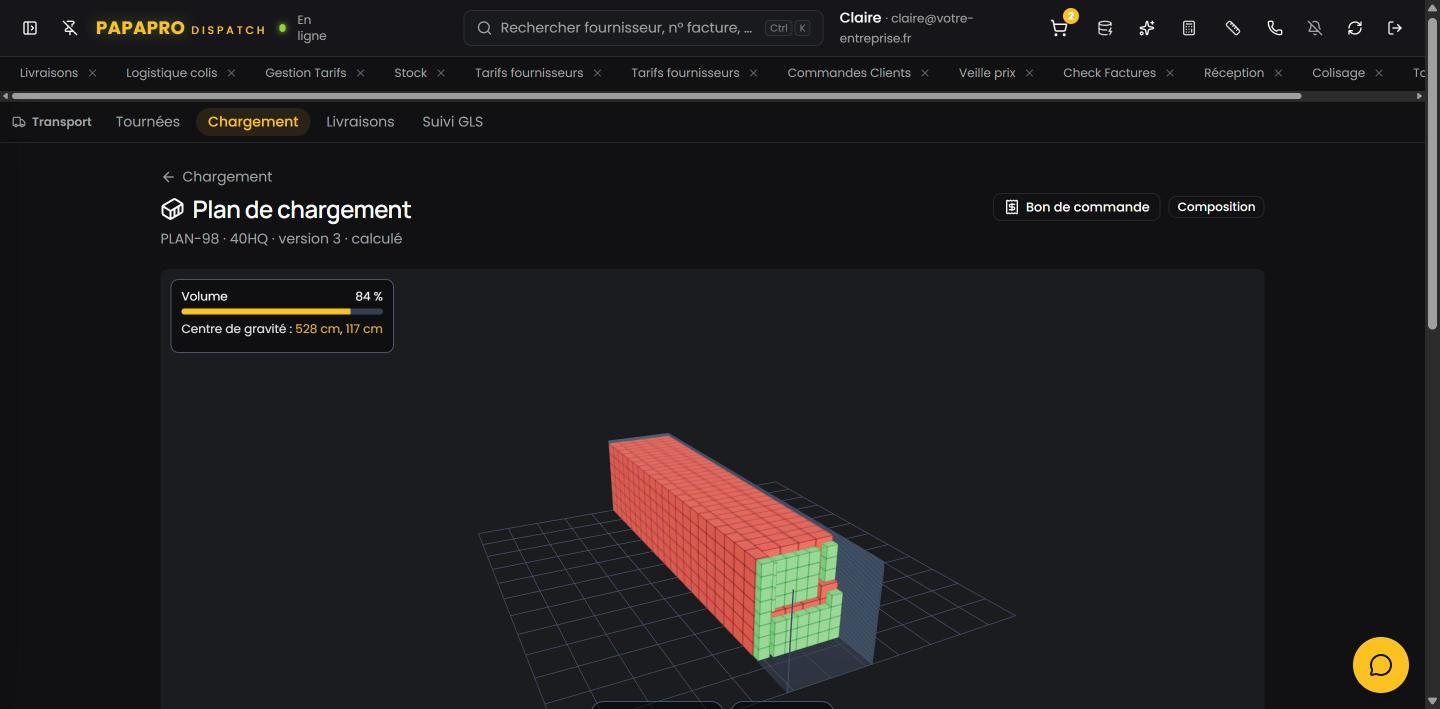
Task: Click the Composition button
Action: click(x=1216, y=207)
